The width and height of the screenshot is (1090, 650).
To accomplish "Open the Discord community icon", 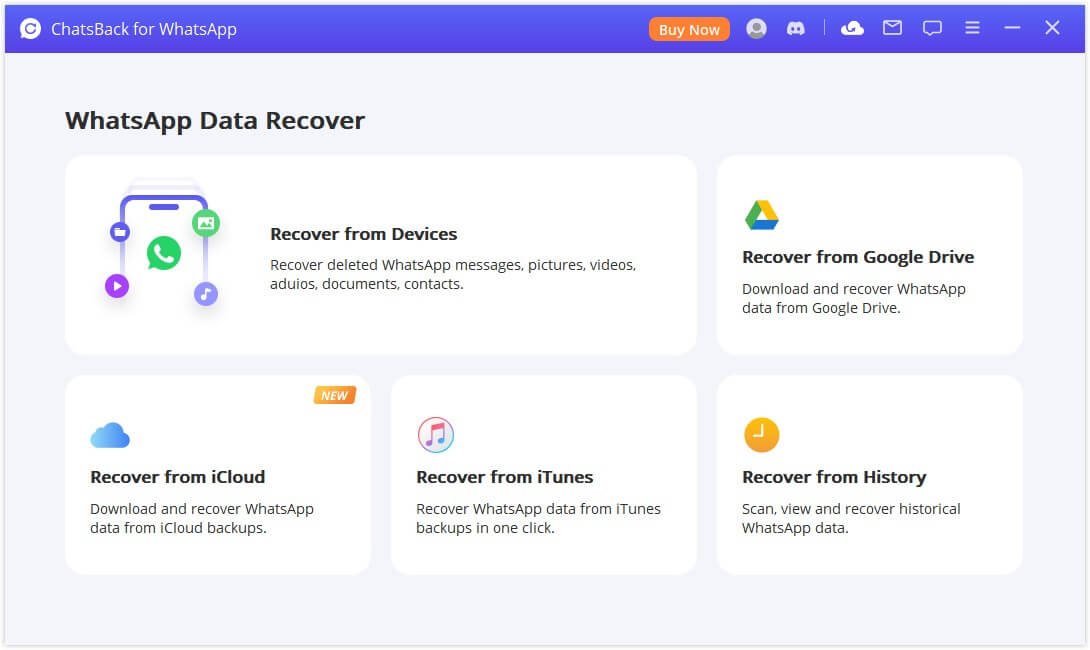I will point(796,28).
